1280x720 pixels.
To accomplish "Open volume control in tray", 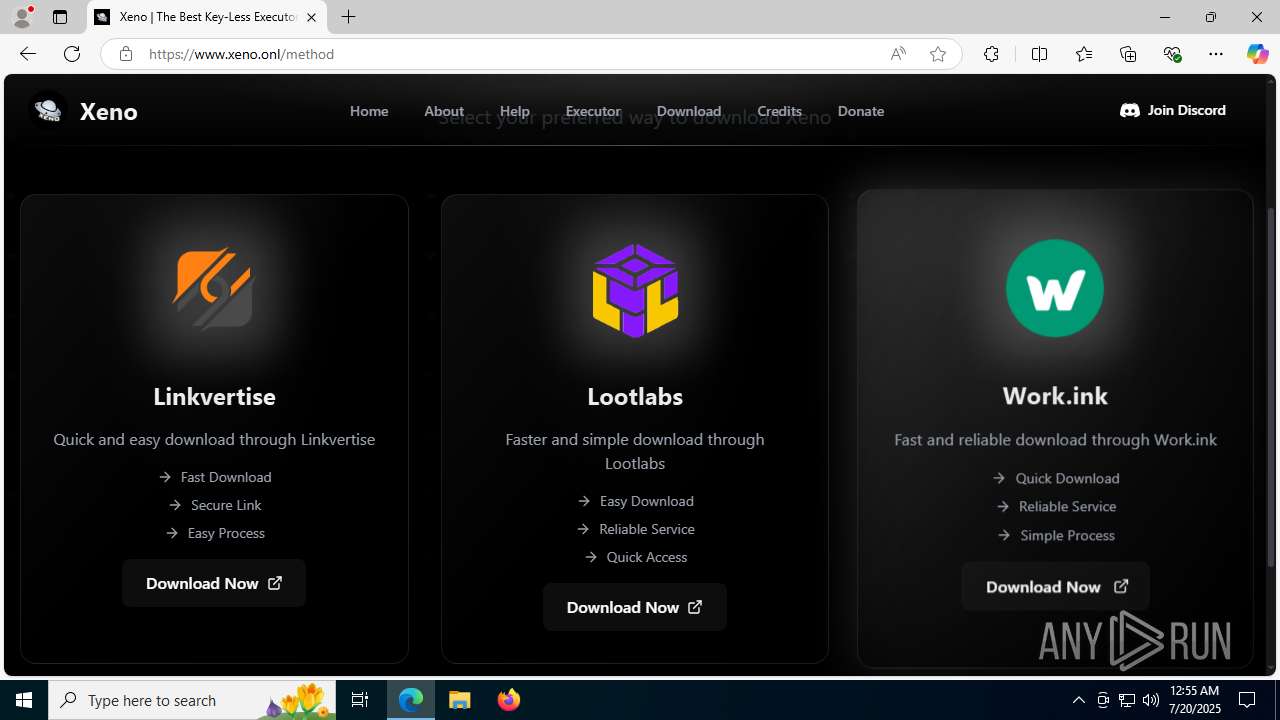I will 1151,700.
